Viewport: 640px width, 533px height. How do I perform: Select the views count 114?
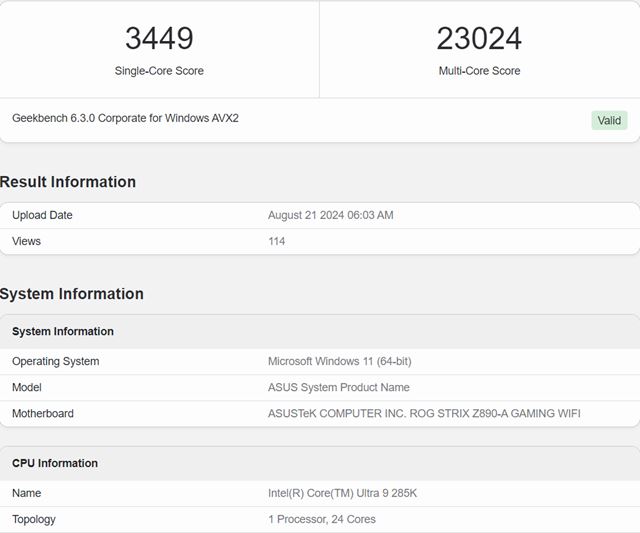[x=276, y=241]
